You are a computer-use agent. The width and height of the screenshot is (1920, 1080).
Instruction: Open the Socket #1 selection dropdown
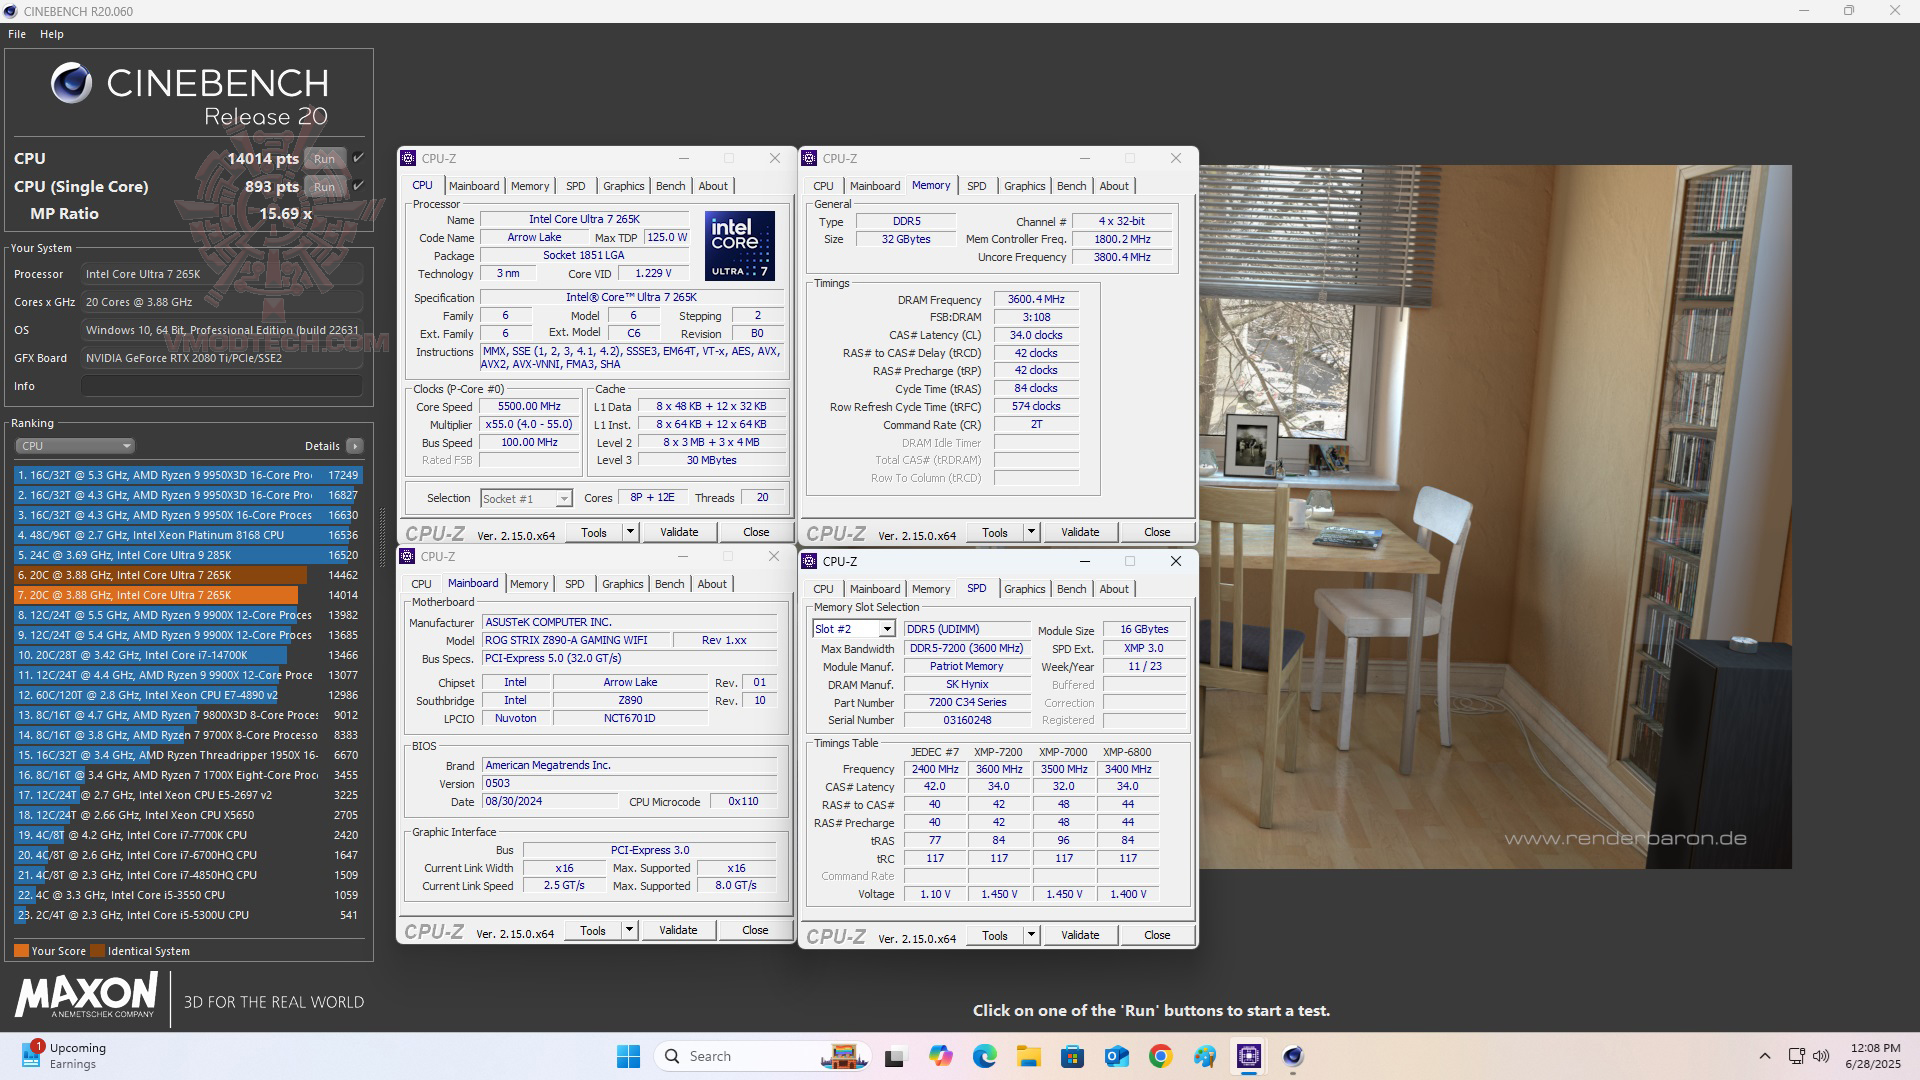[563, 498]
